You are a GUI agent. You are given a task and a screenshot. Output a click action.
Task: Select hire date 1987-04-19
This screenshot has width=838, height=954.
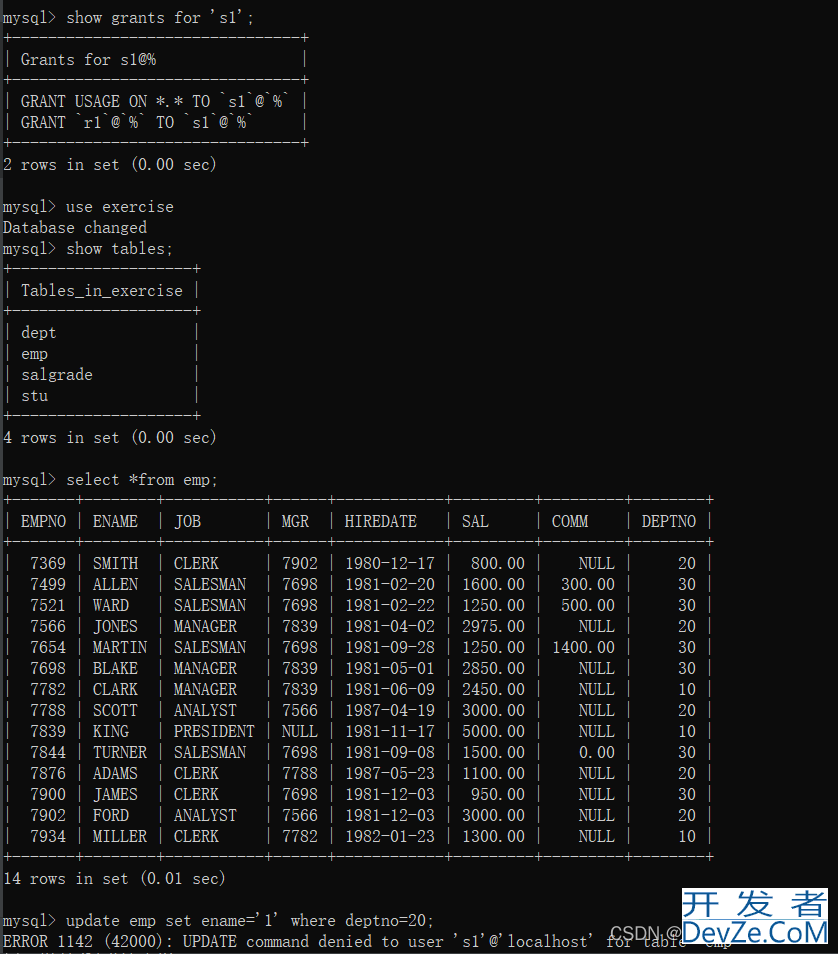point(390,711)
